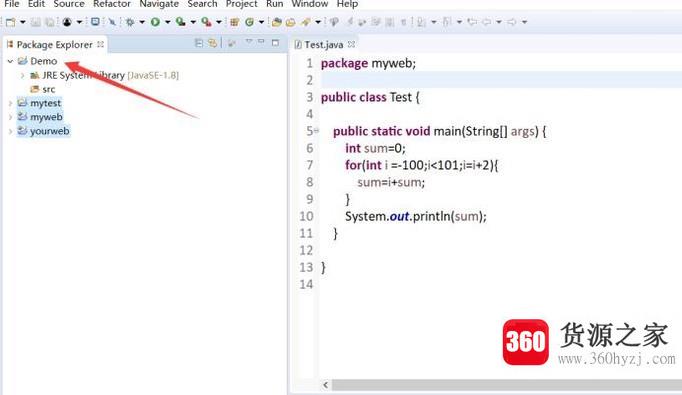Collapse the Demo project node
This screenshot has width=682, height=395.
10,61
